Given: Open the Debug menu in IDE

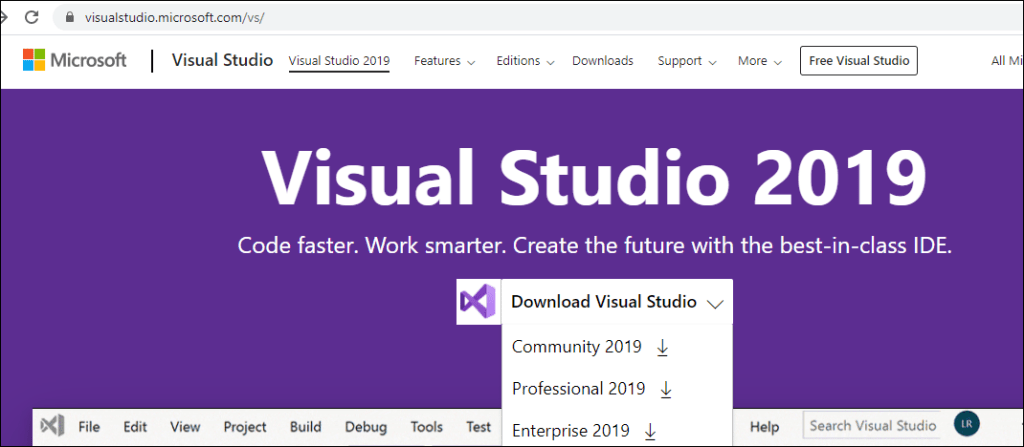Looking at the screenshot, I should (x=365, y=427).
